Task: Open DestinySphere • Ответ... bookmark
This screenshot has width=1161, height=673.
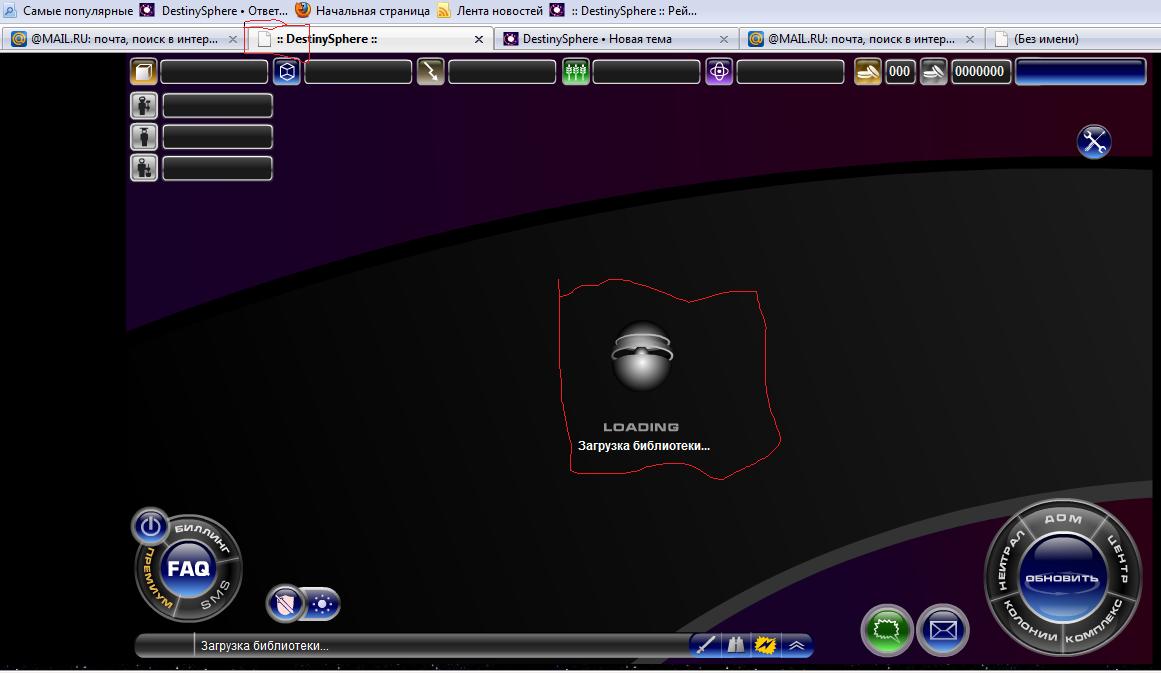Action: tap(214, 11)
